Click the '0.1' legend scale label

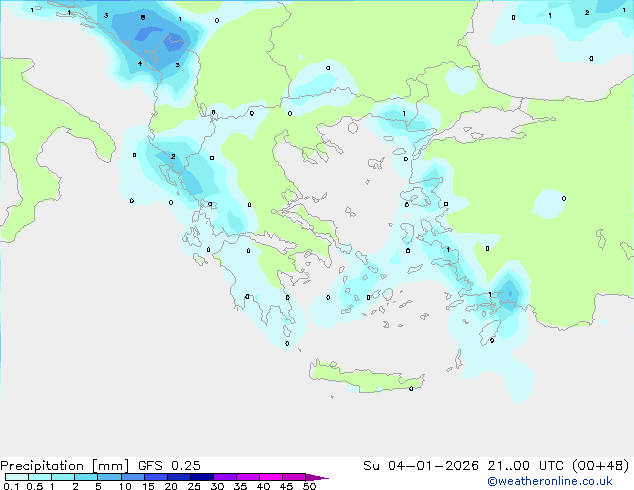[x=11, y=486]
